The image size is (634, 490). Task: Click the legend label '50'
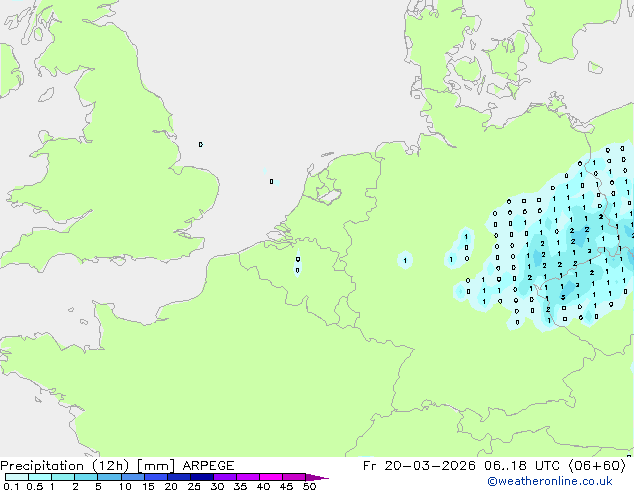pos(309,486)
